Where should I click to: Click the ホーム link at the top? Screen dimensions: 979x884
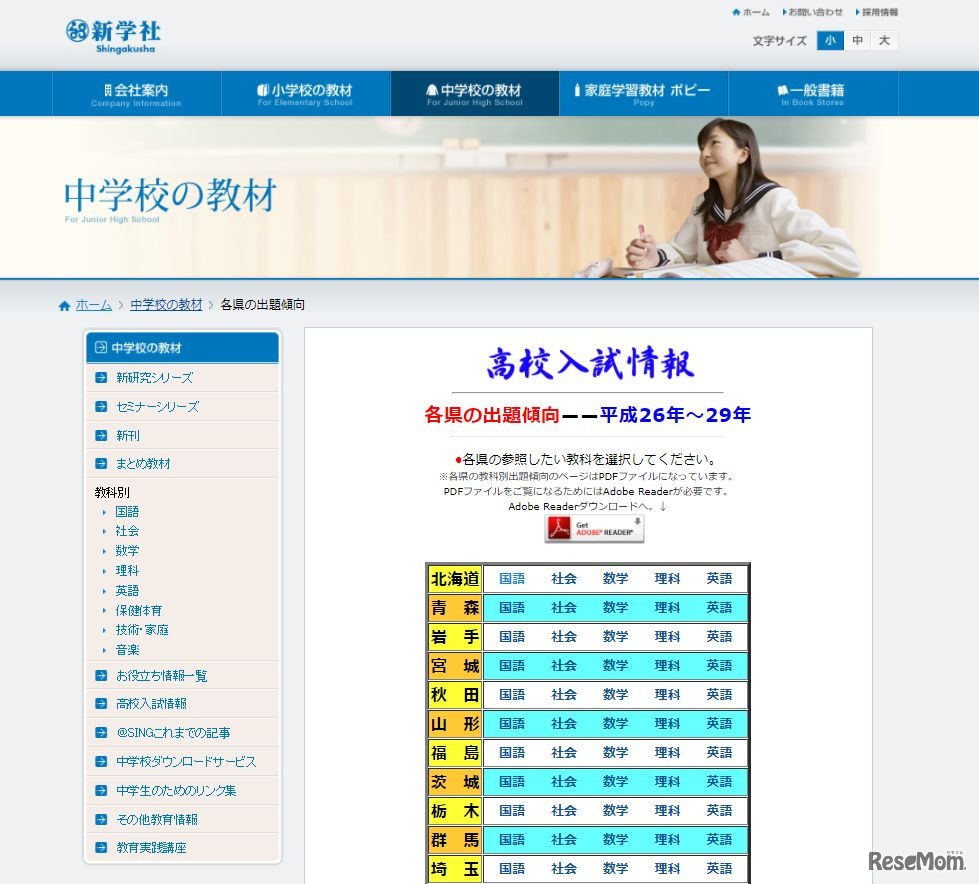753,12
